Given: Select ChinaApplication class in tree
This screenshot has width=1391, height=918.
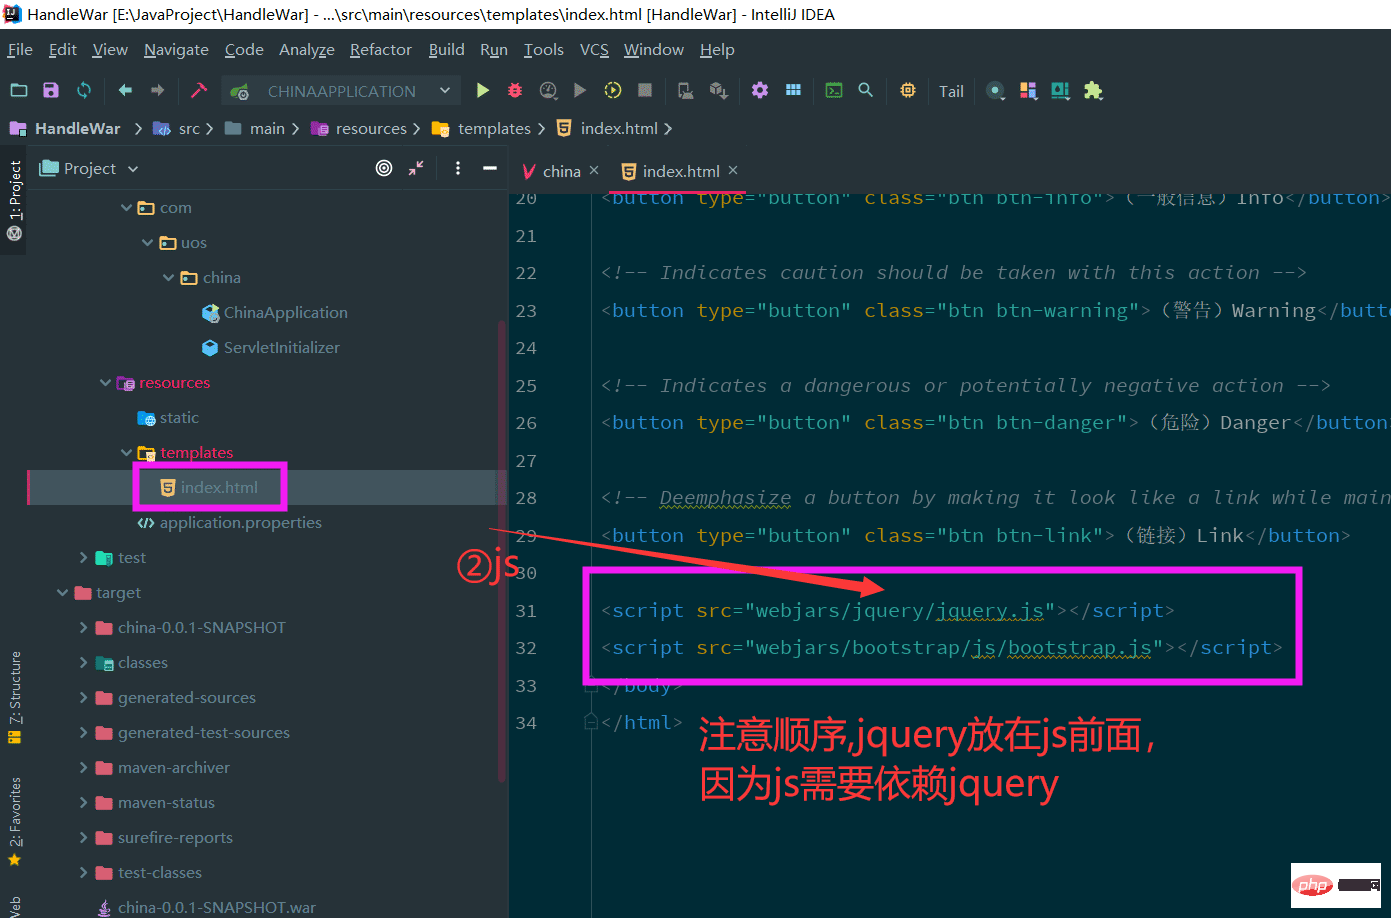Looking at the screenshot, I should 285,313.
